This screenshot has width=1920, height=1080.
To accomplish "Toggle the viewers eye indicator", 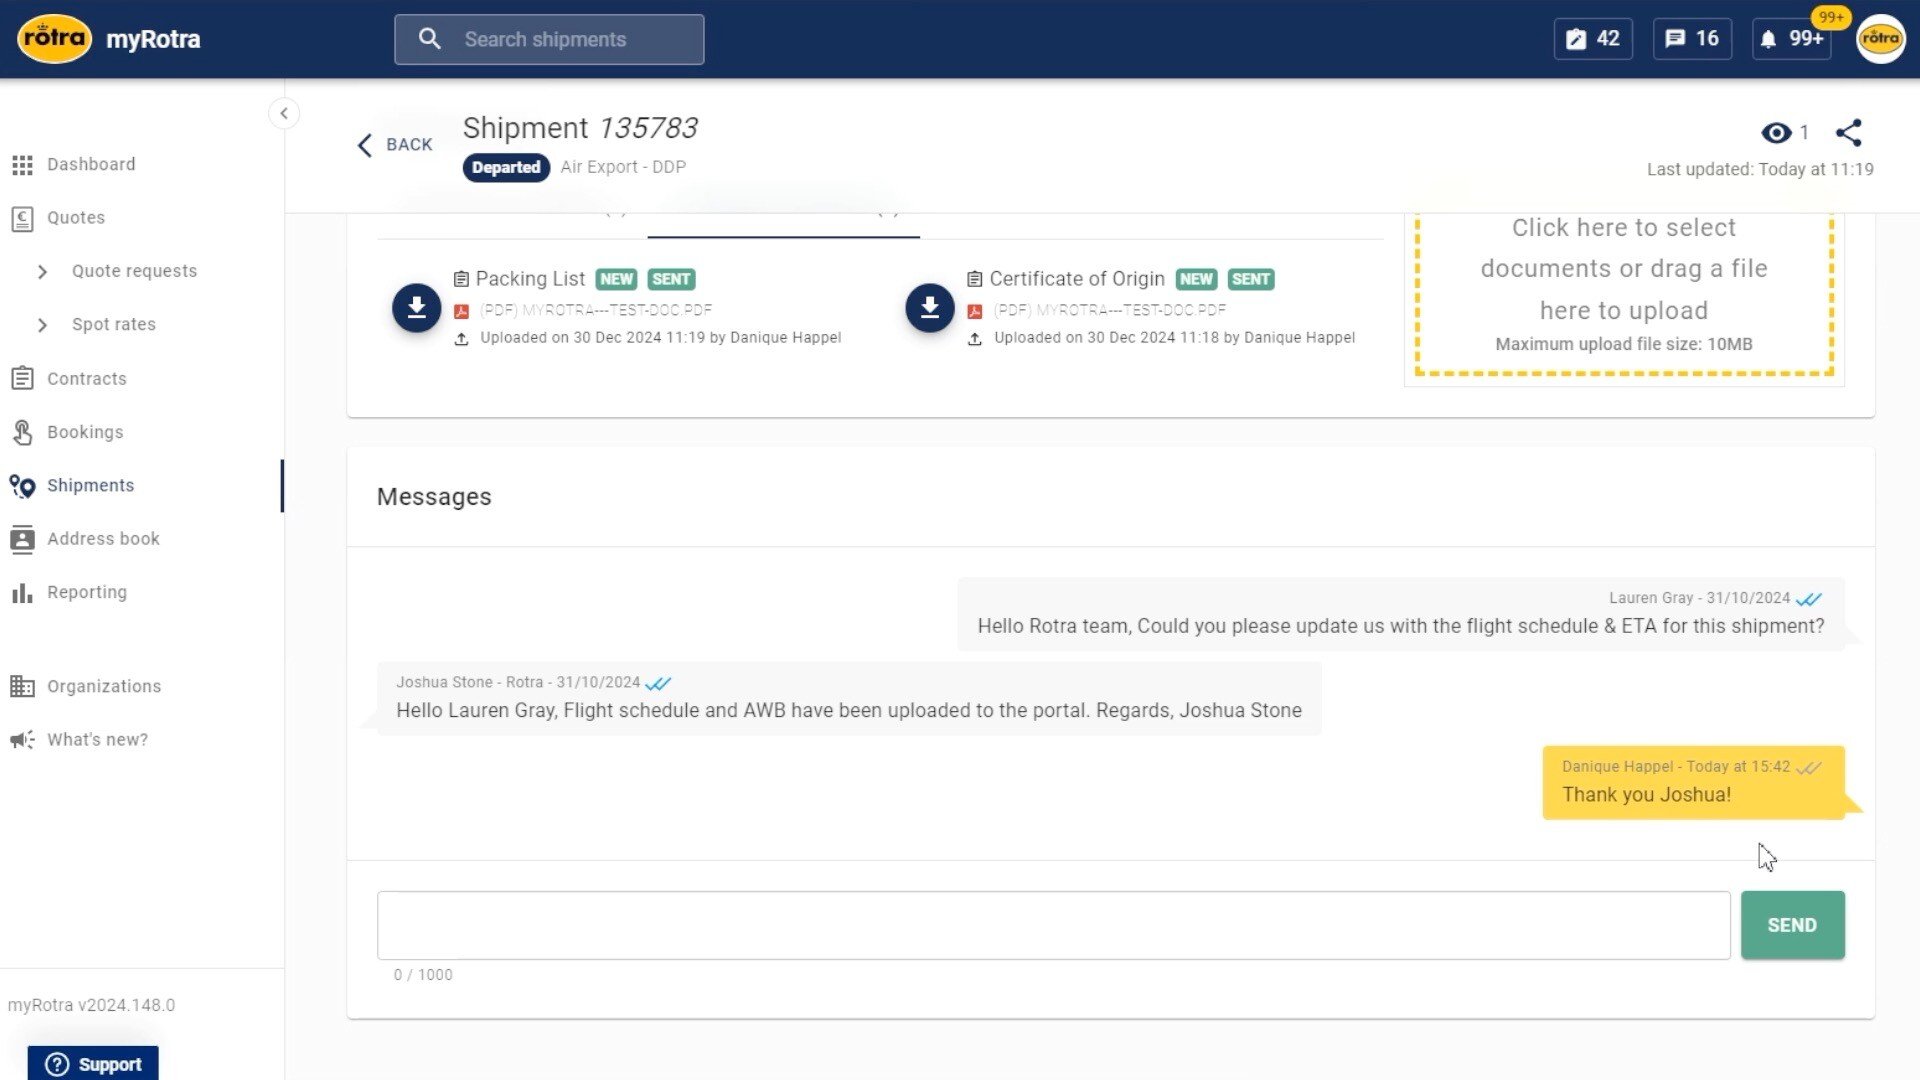I will (1776, 132).
